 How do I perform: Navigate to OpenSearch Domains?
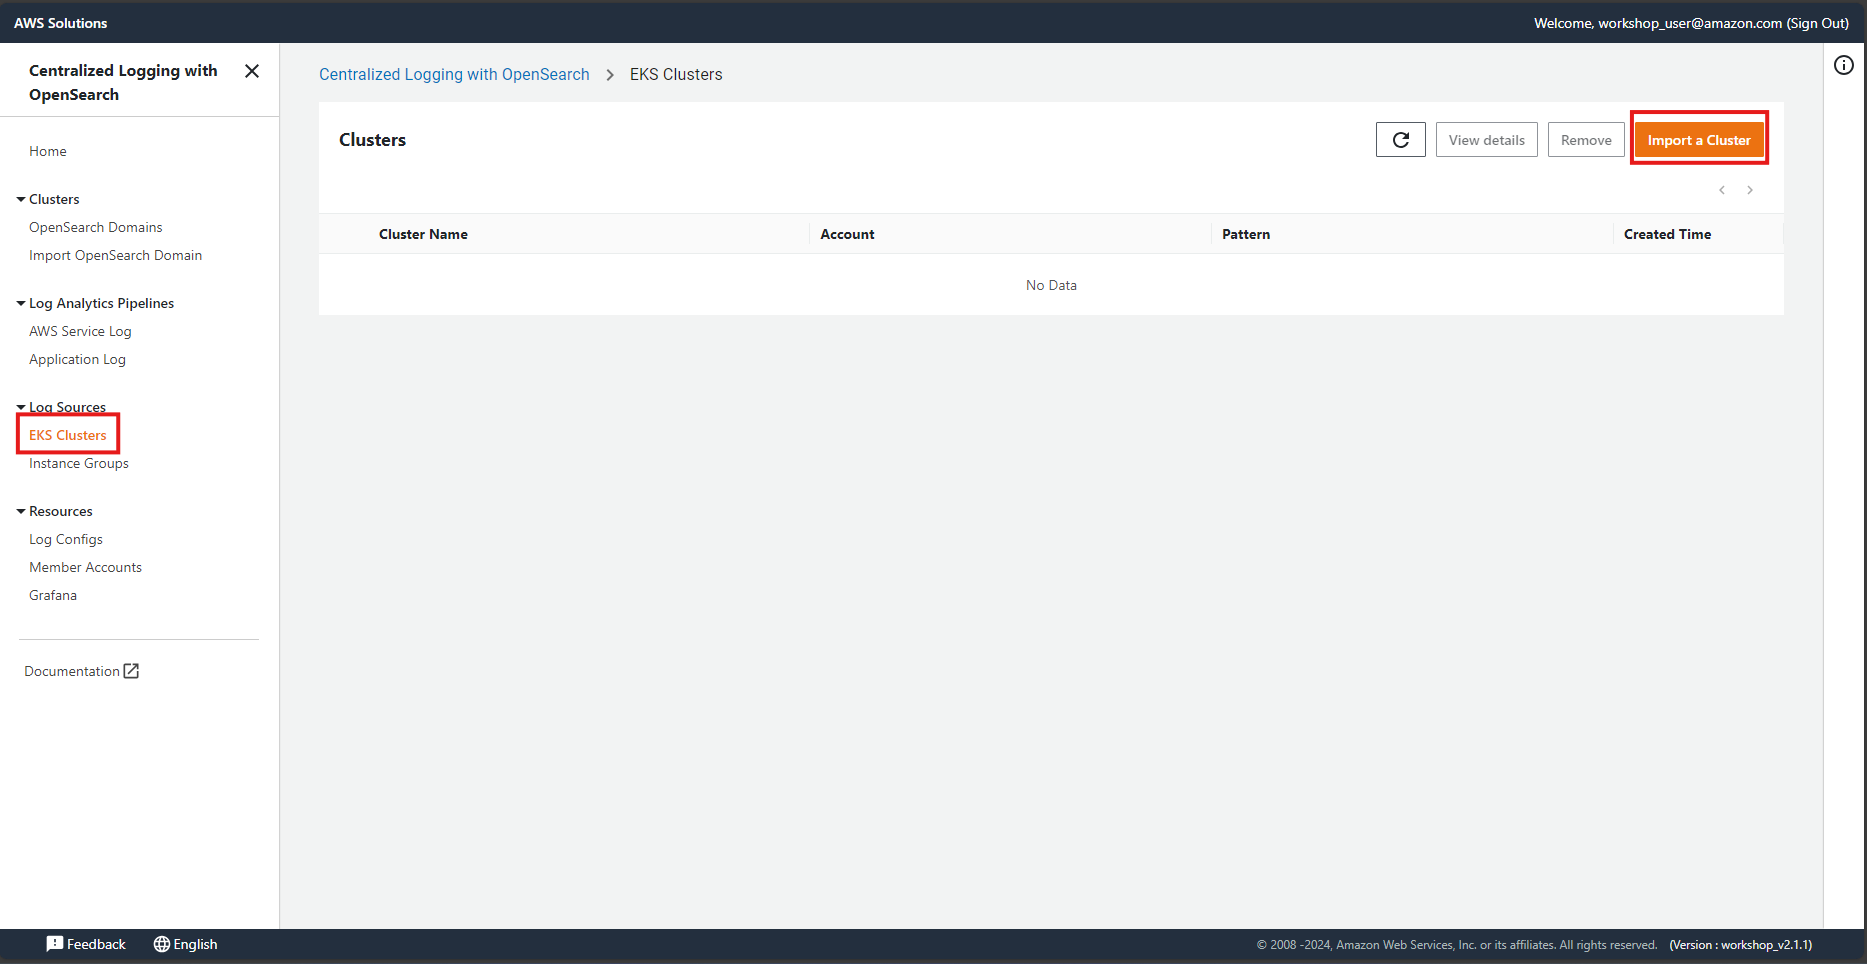coord(95,227)
